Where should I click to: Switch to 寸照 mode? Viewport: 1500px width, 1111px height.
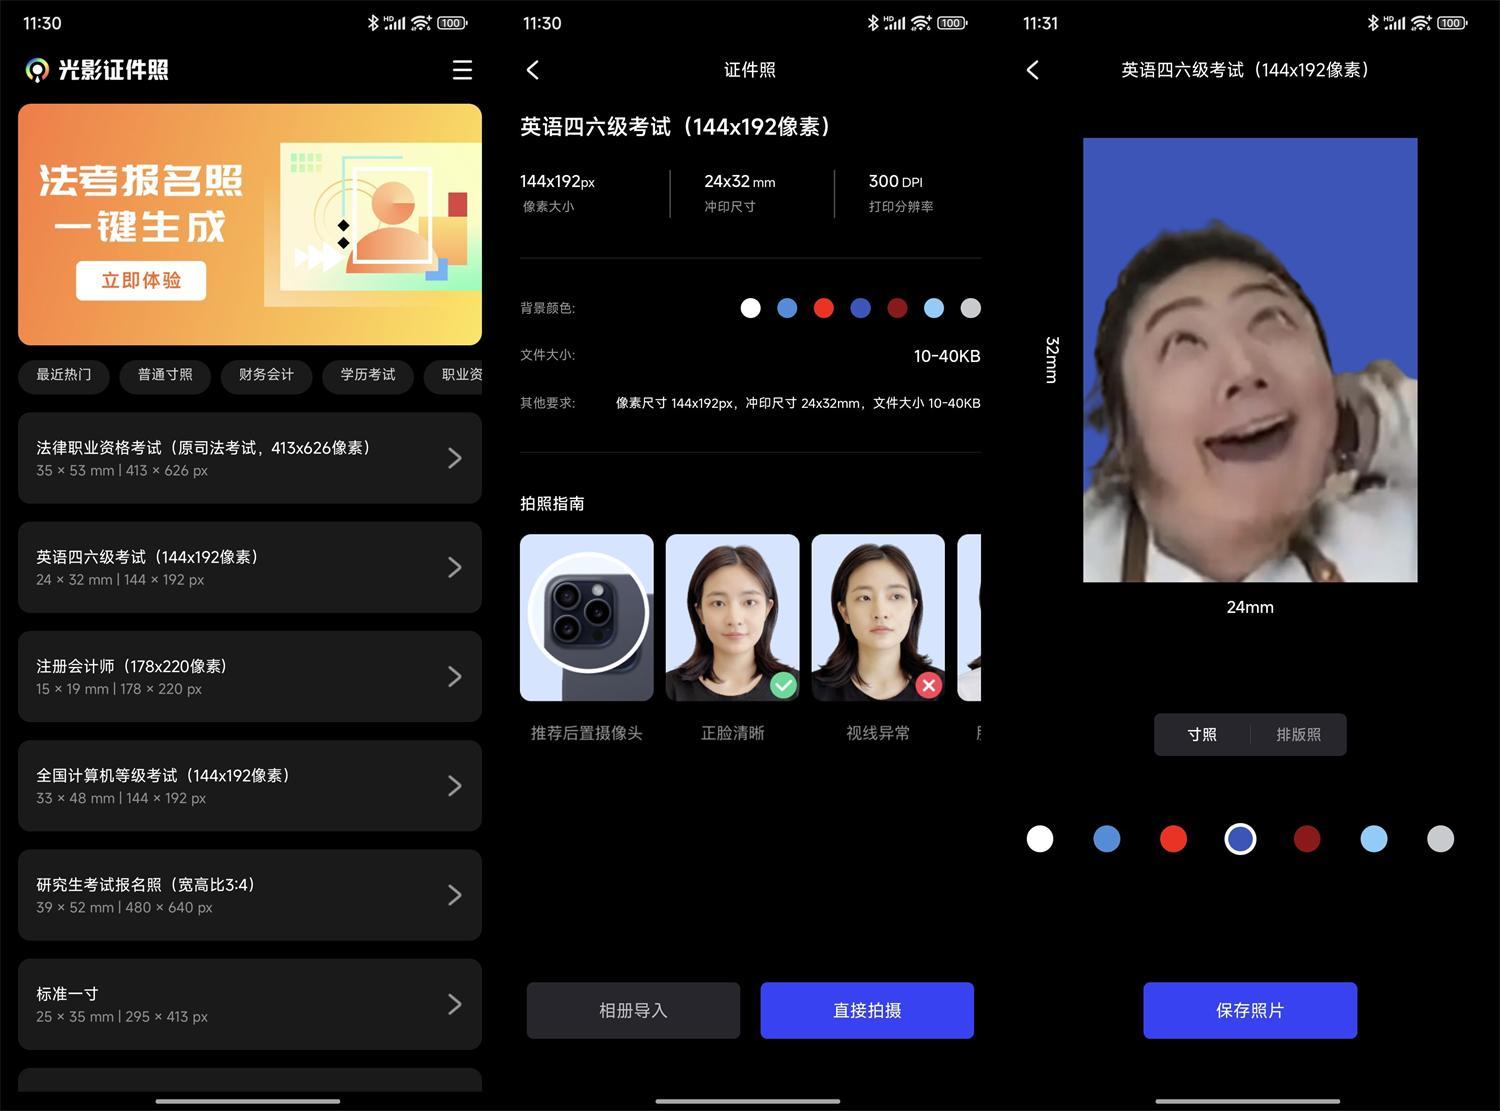pyautogui.click(x=1202, y=734)
